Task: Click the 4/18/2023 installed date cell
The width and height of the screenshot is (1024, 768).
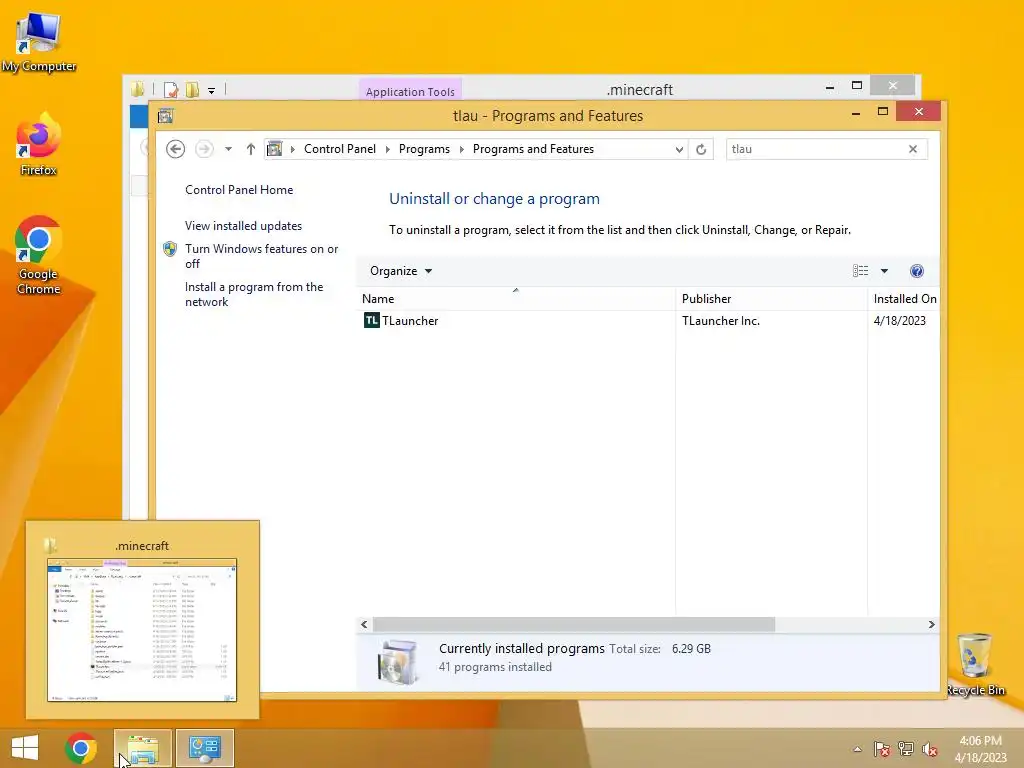Action: click(x=899, y=321)
